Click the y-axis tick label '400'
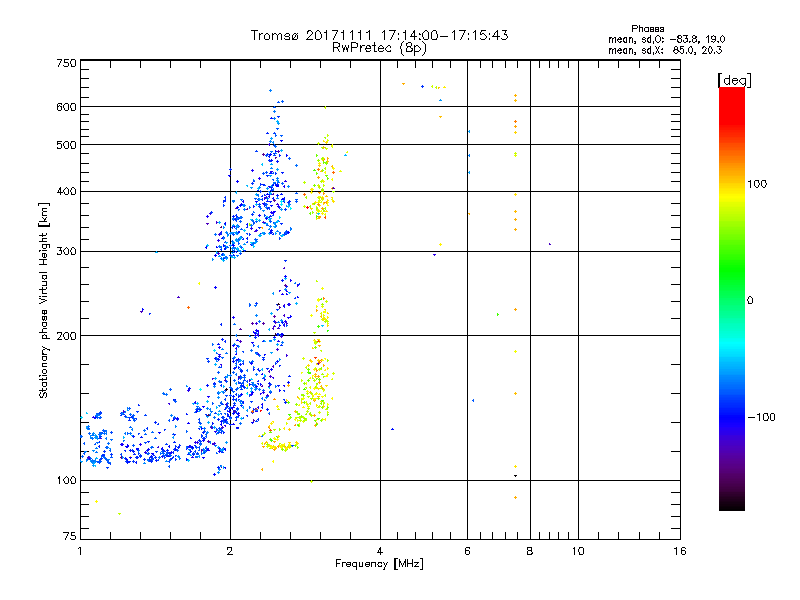The image size is (800, 600). click(66, 191)
